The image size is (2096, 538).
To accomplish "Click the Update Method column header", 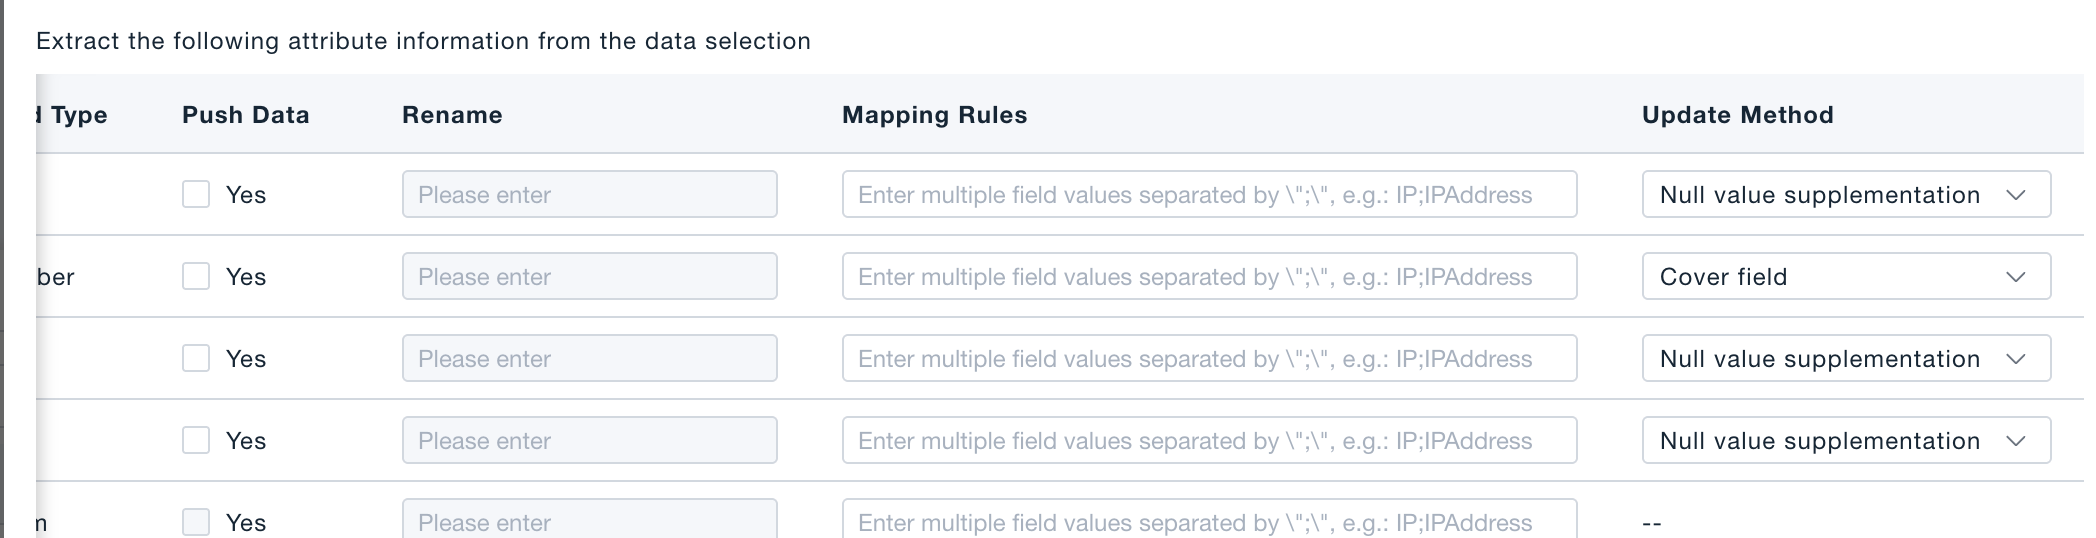I will 1737,115.
